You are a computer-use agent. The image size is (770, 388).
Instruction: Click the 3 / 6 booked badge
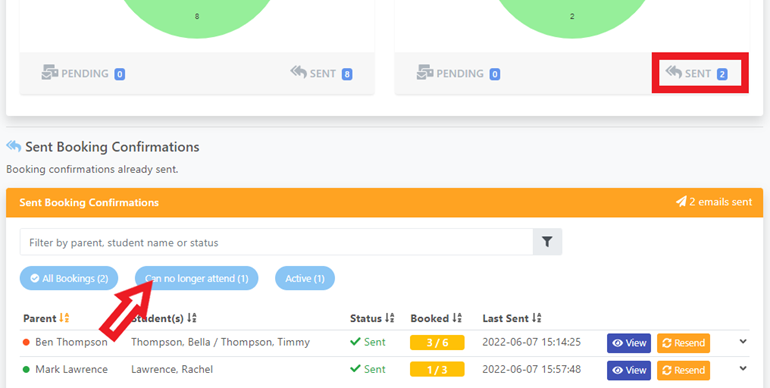pos(437,342)
